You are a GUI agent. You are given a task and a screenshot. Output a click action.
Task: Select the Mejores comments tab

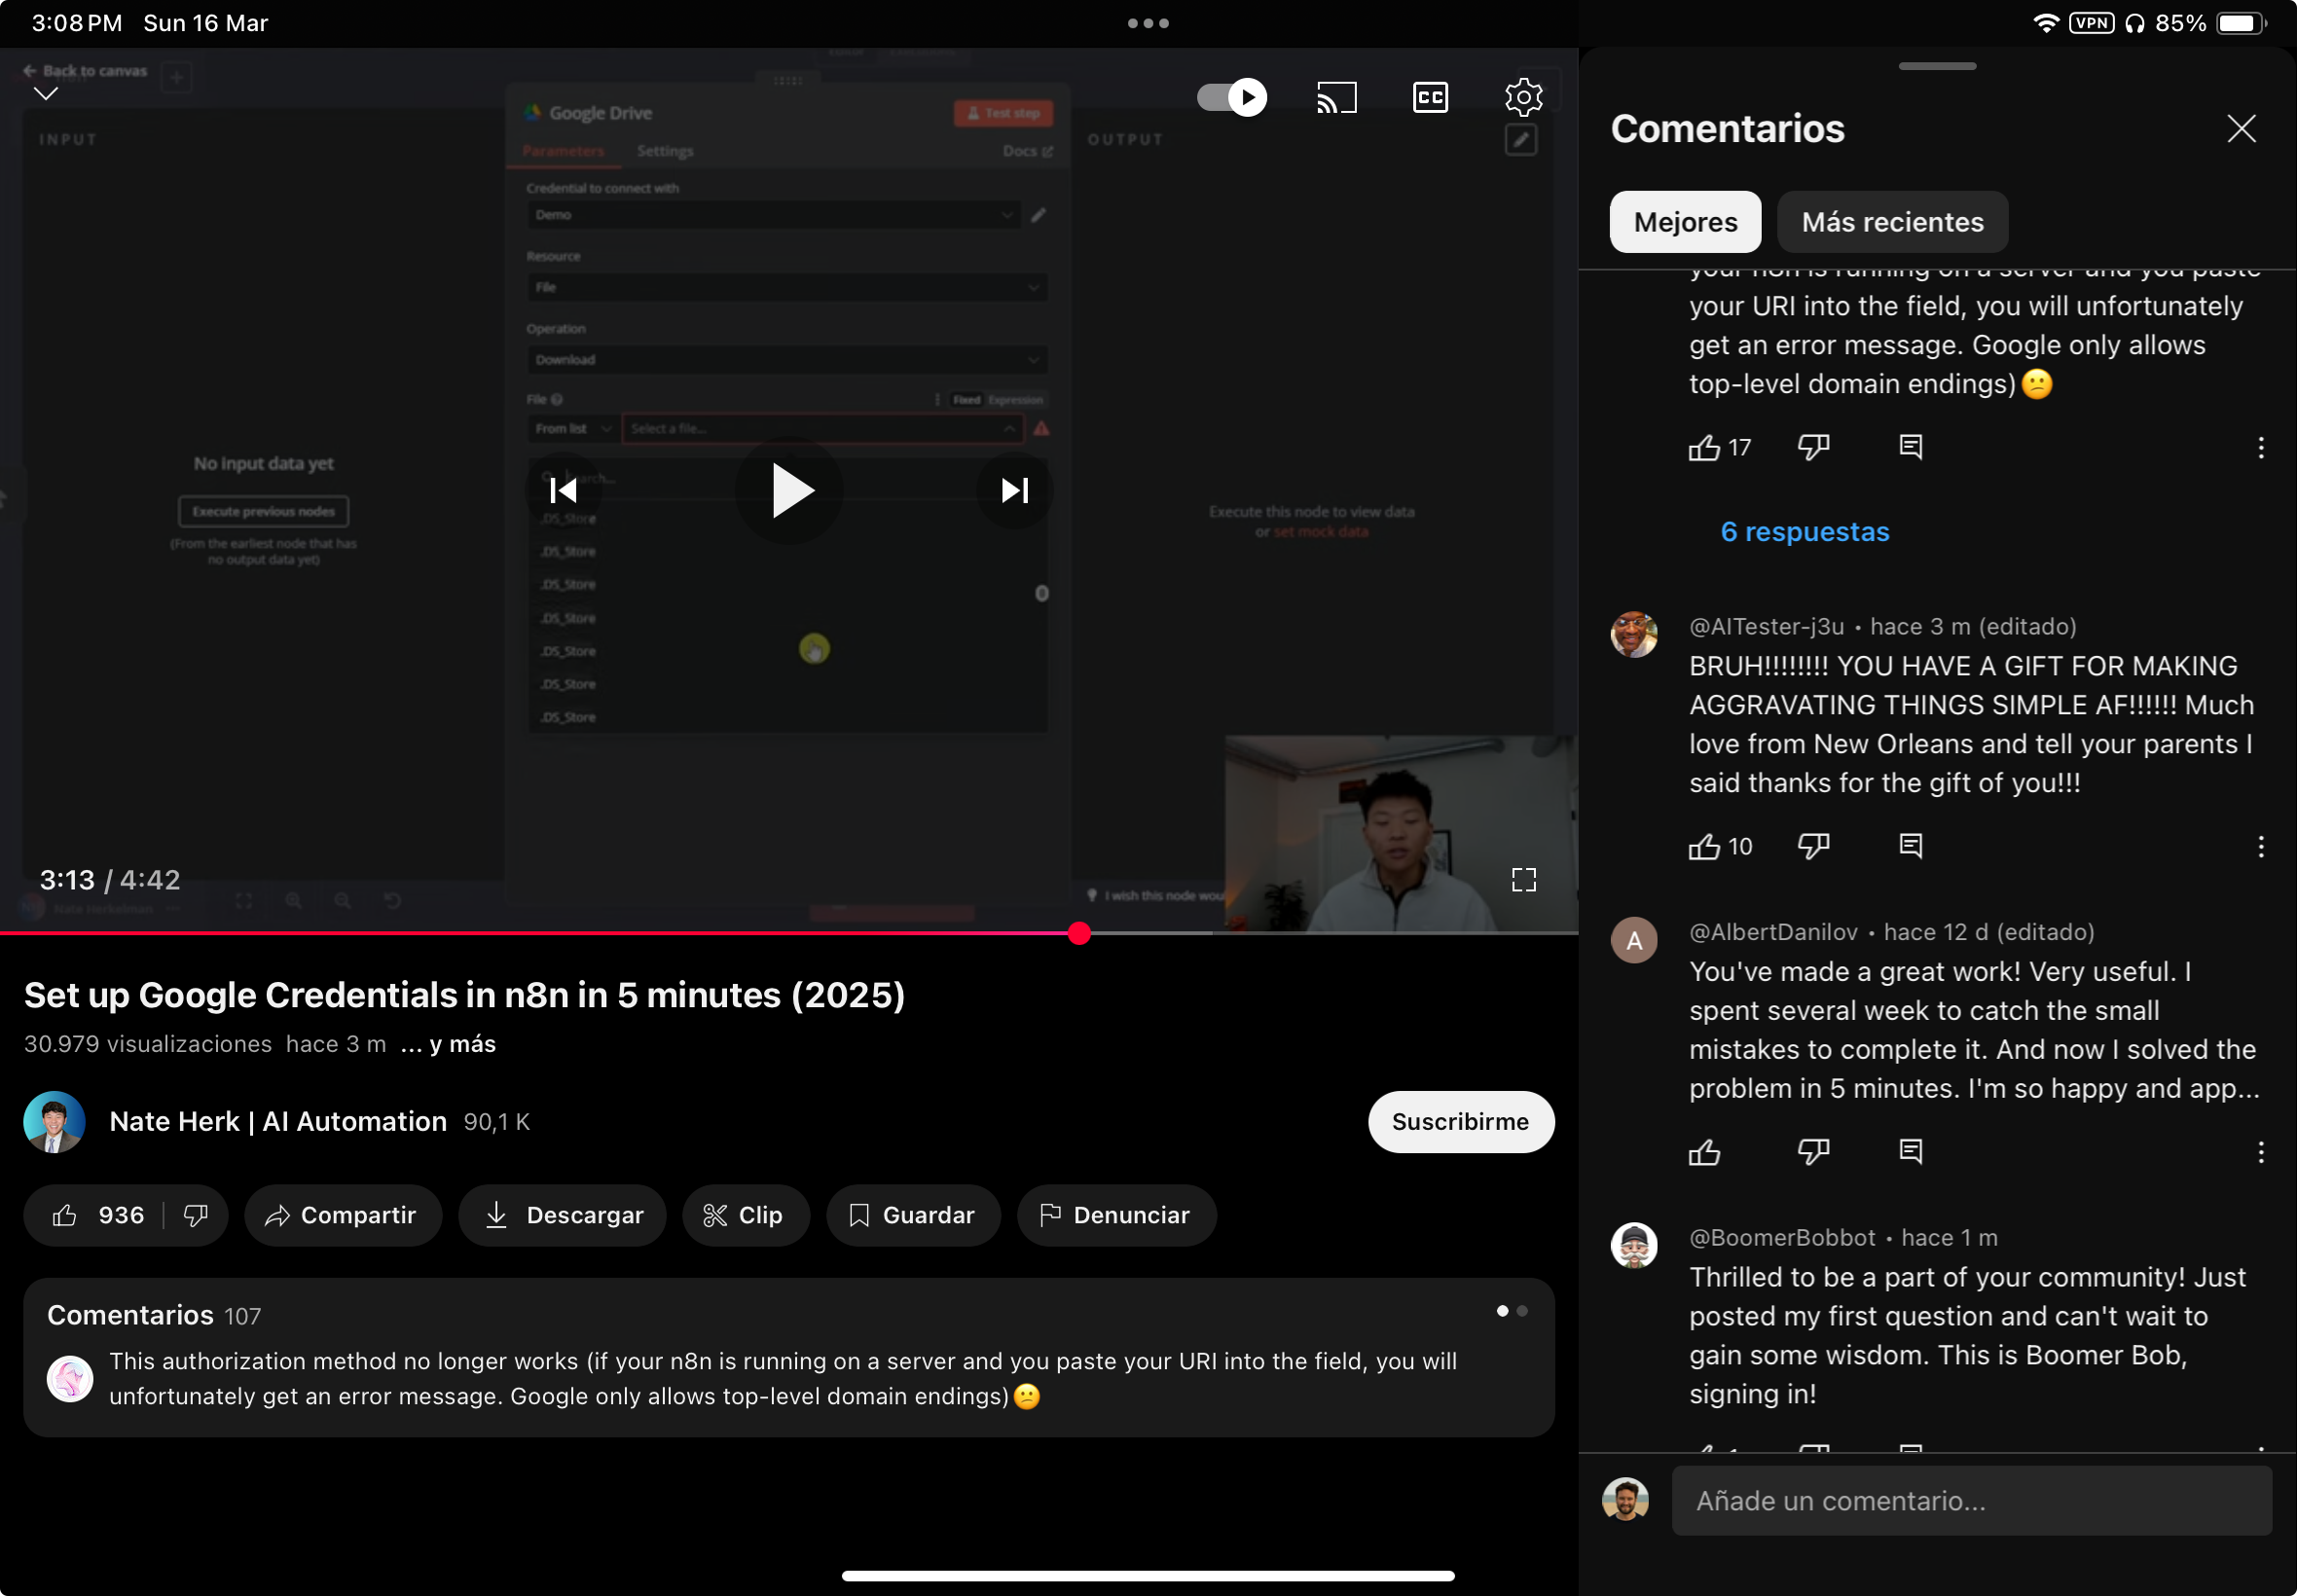(x=1685, y=222)
